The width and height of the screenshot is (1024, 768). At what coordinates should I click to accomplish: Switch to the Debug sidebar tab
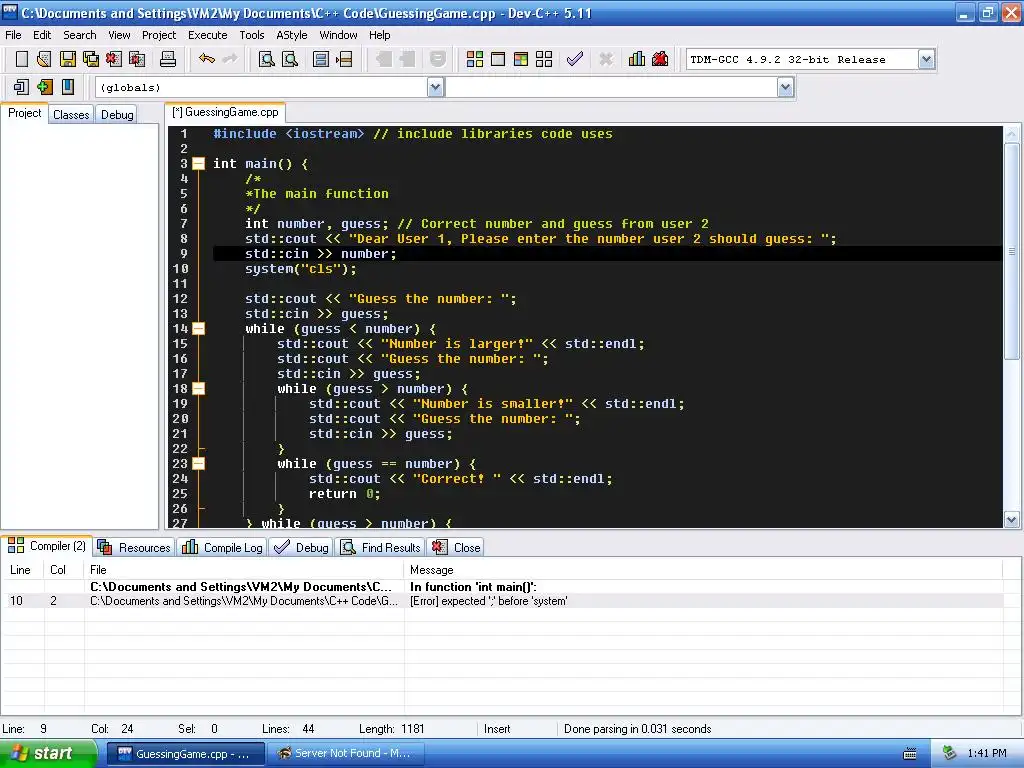tap(117, 115)
